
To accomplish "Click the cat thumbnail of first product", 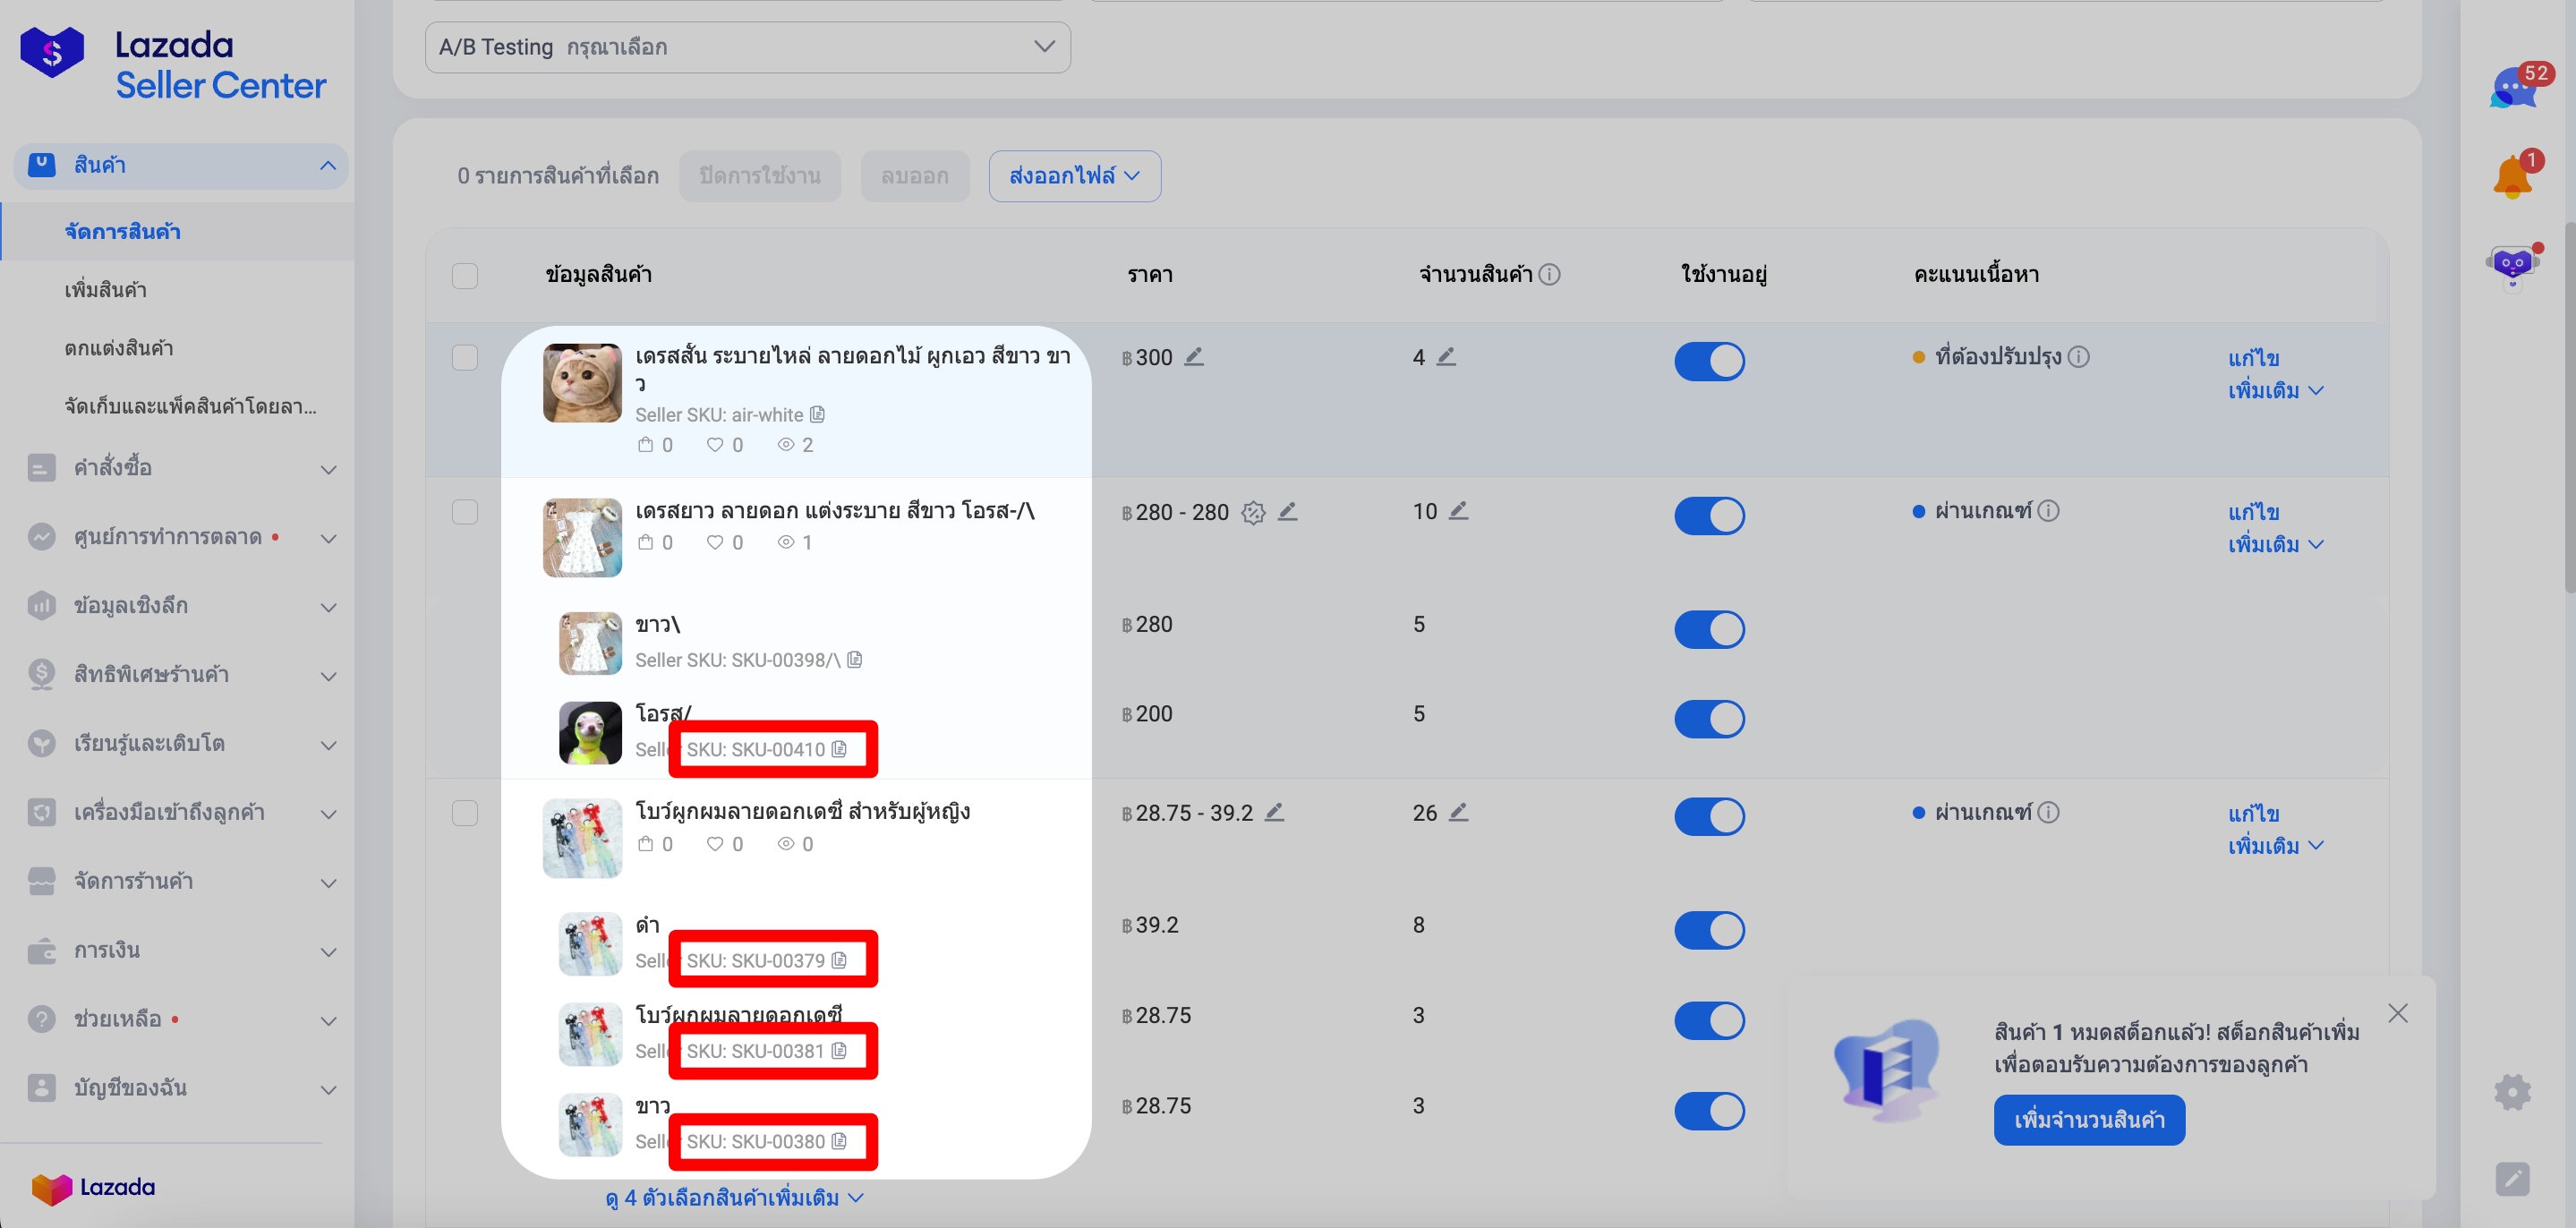I will (582, 383).
